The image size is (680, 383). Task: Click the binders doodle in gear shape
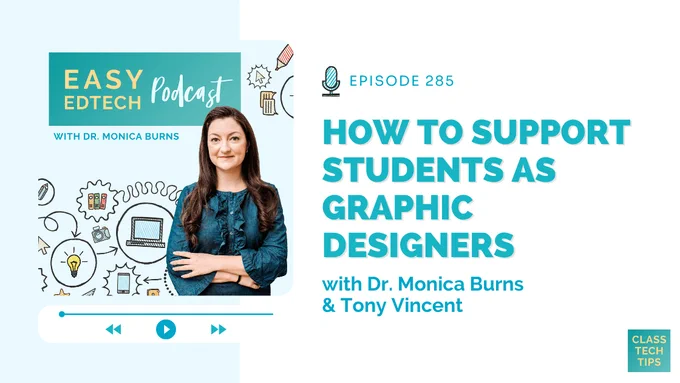(x=97, y=201)
